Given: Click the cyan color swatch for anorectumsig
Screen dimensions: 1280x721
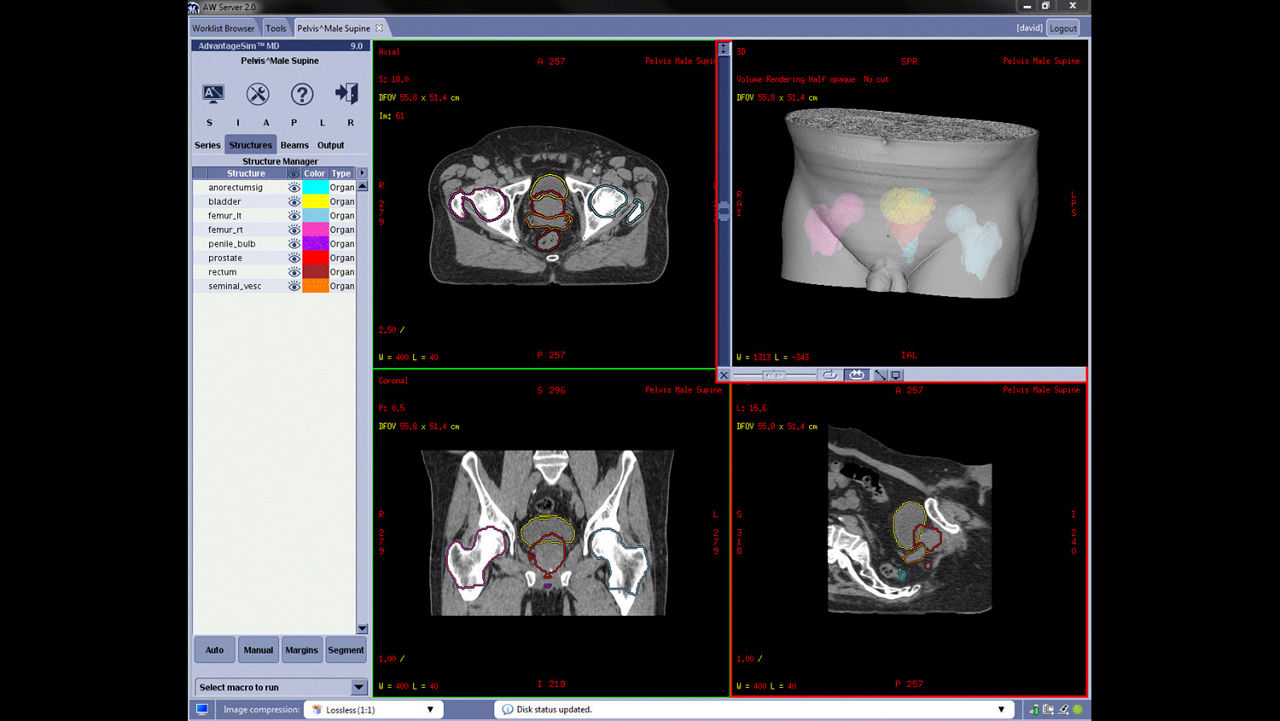Looking at the screenshot, I should (315, 187).
